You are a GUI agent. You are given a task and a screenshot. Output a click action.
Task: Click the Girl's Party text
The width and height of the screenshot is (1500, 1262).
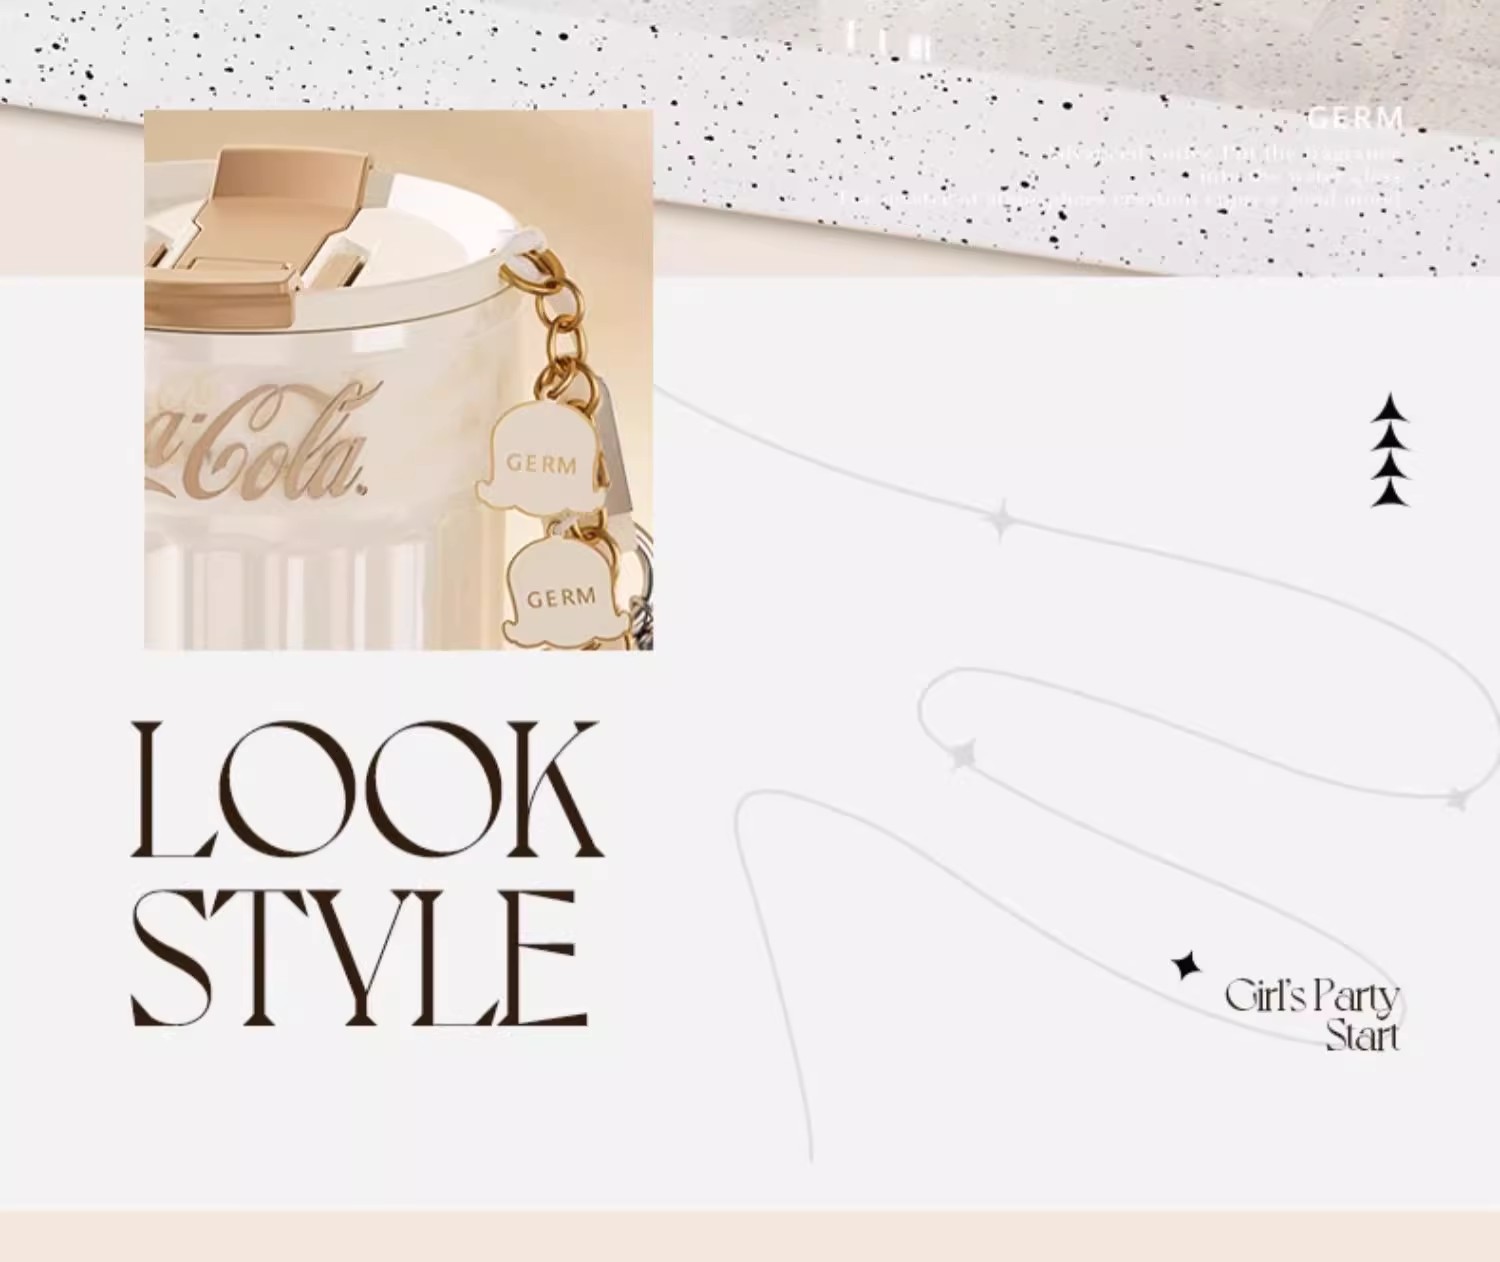[x=1312, y=996]
